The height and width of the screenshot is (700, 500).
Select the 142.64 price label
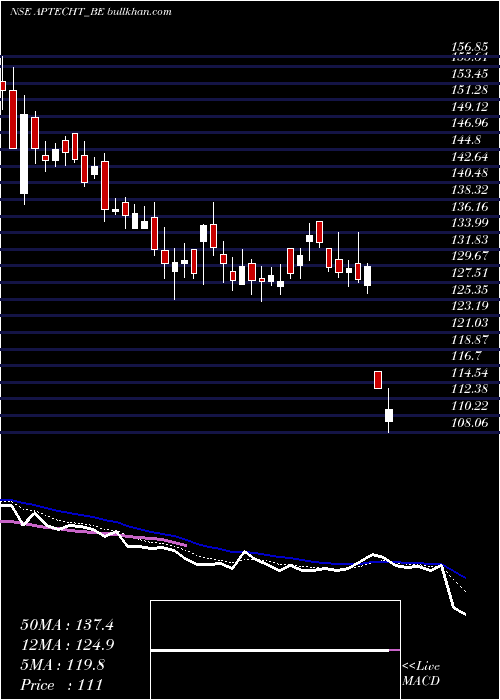click(469, 157)
